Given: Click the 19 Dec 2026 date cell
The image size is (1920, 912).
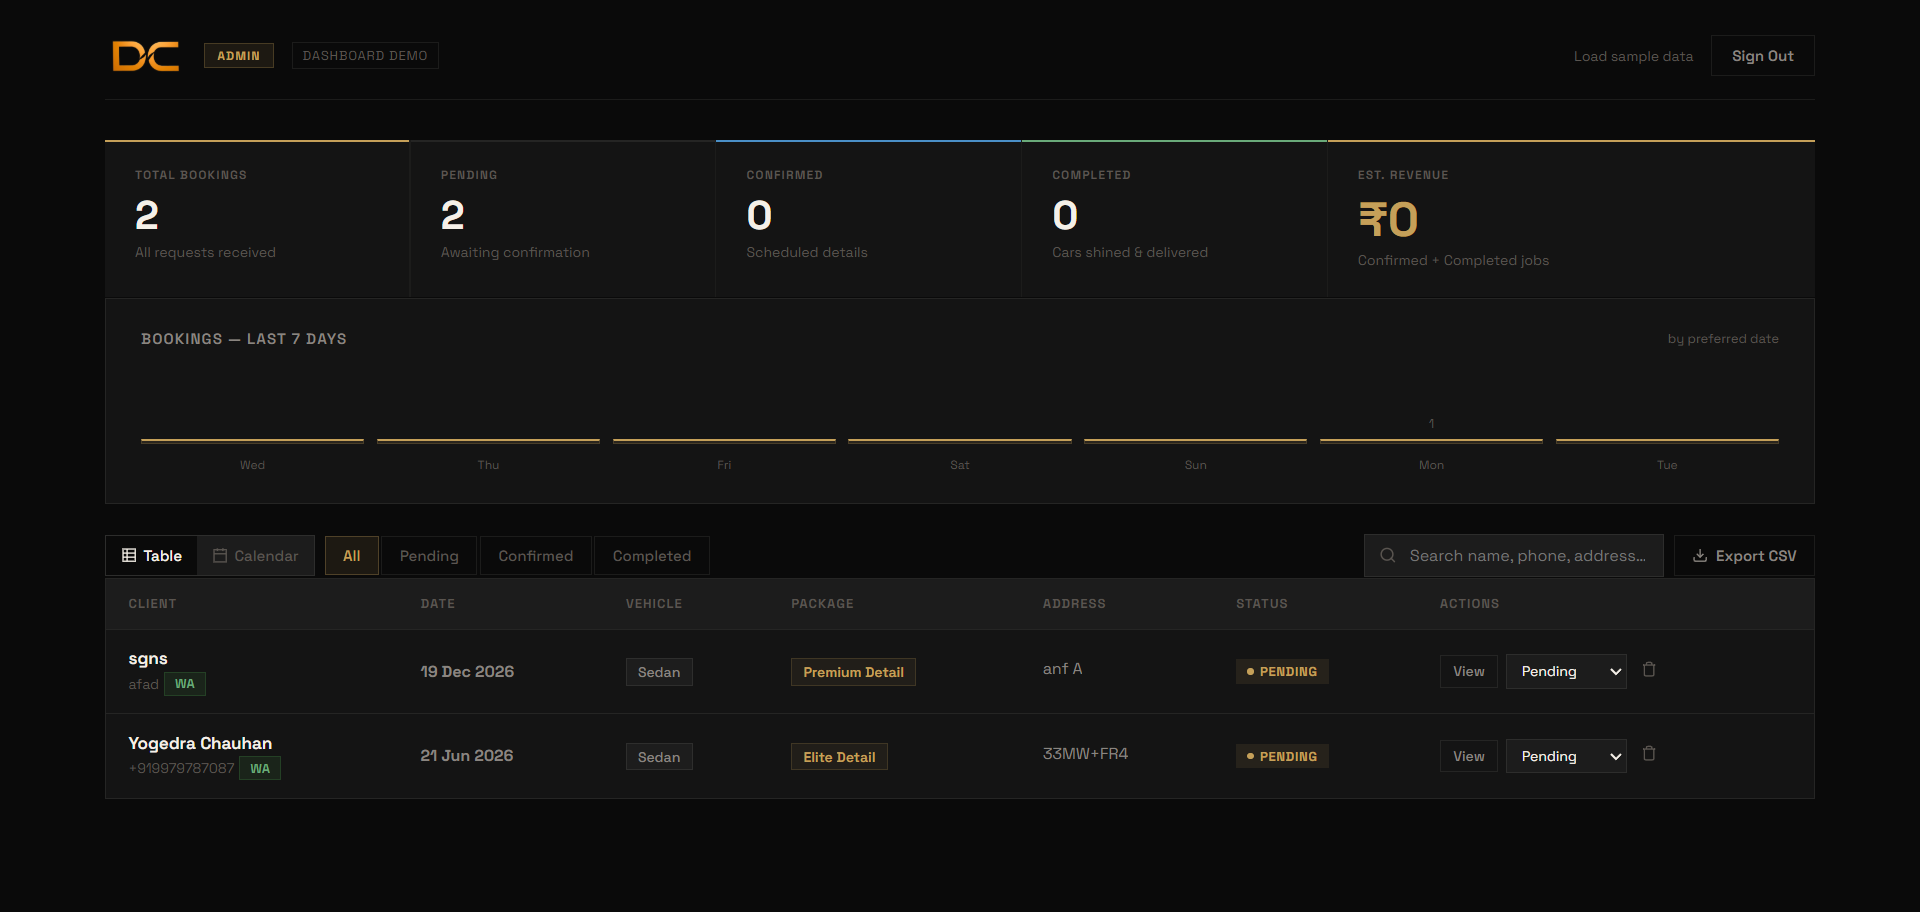Looking at the screenshot, I should pos(467,671).
